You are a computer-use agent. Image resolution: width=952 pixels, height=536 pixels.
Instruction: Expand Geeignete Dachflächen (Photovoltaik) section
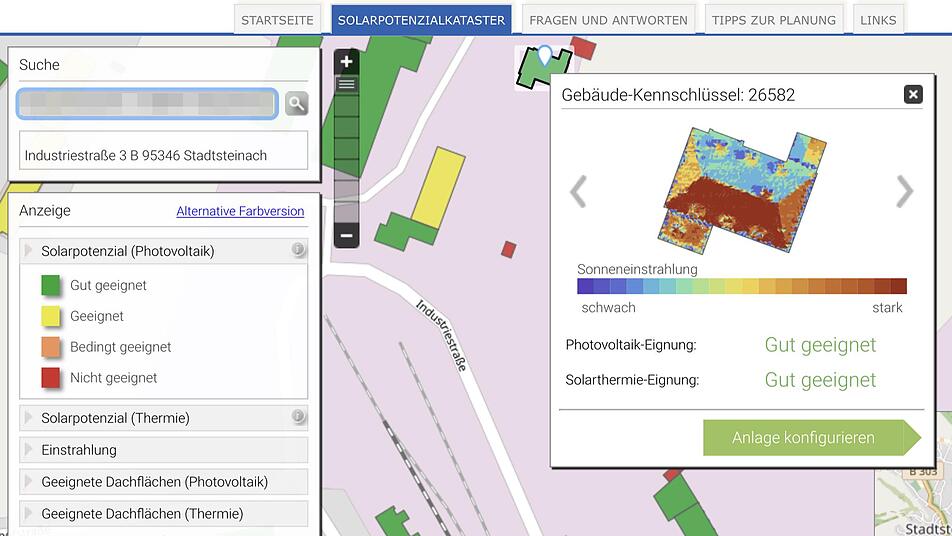coord(163,482)
